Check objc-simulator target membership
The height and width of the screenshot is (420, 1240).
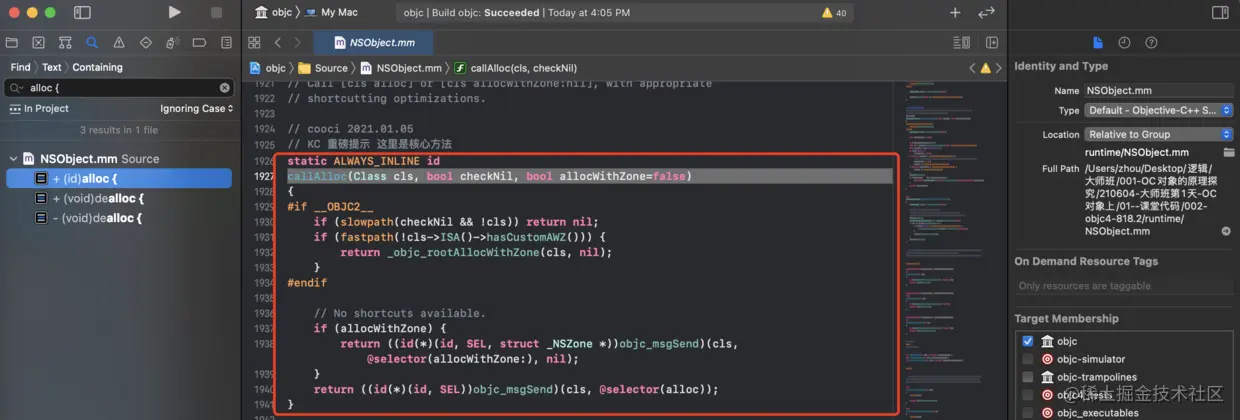coord(1027,359)
